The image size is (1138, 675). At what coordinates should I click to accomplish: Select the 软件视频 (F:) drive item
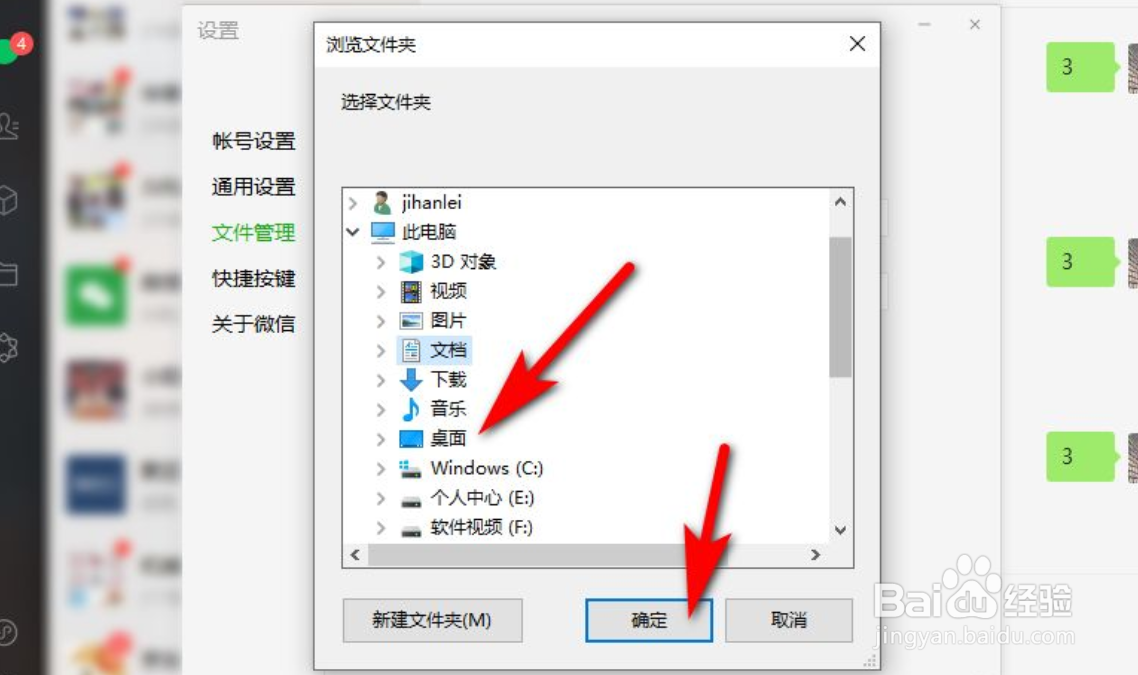pos(467,528)
